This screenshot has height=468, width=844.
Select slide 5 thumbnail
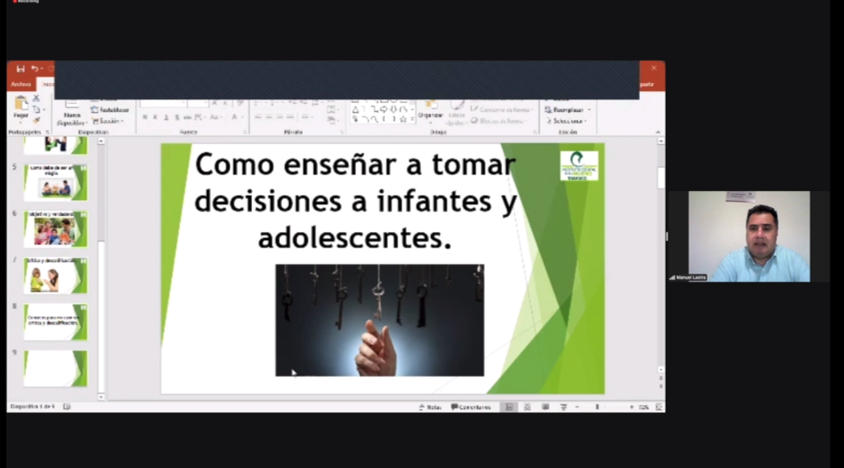55,183
